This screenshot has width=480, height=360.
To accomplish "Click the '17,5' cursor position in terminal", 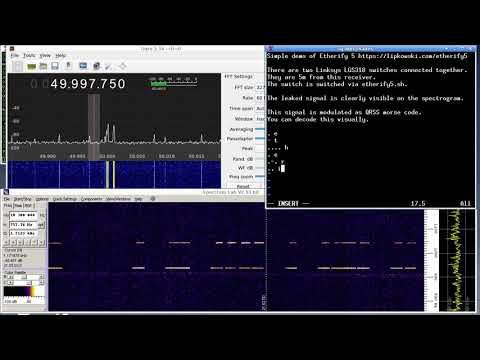I will click(x=418, y=203).
